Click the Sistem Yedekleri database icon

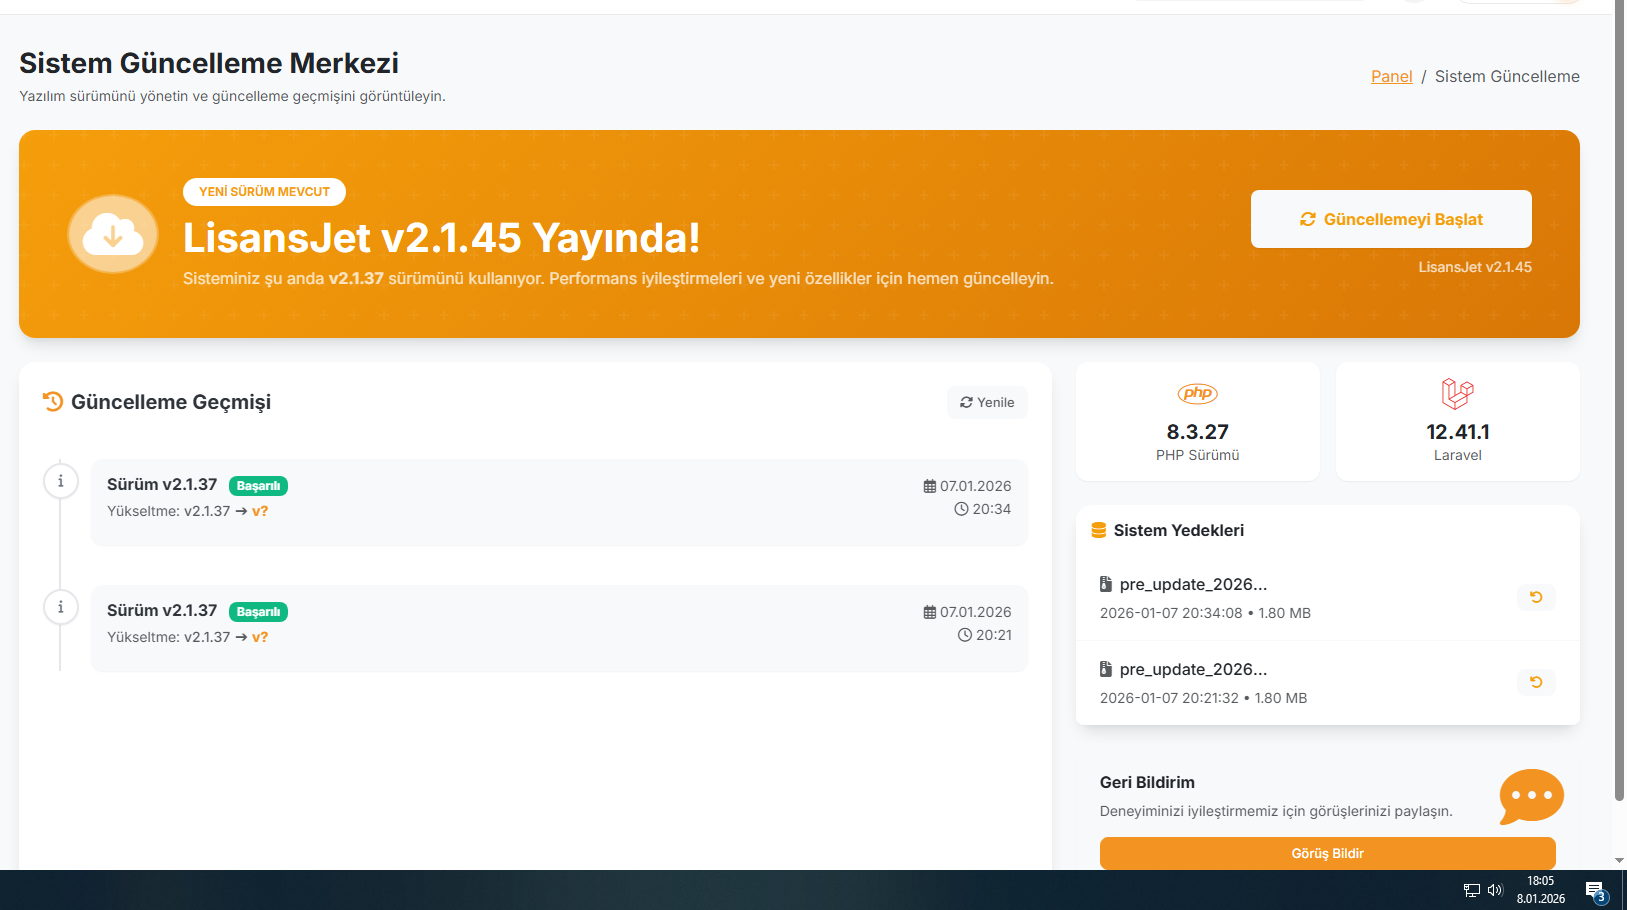pyautogui.click(x=1099, y=531)
